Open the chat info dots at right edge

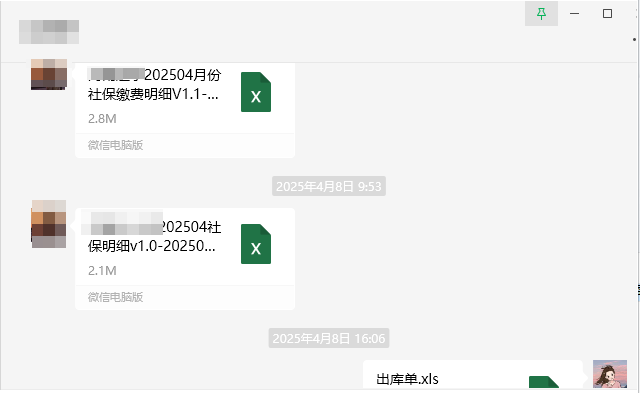(x=634, y=40)
